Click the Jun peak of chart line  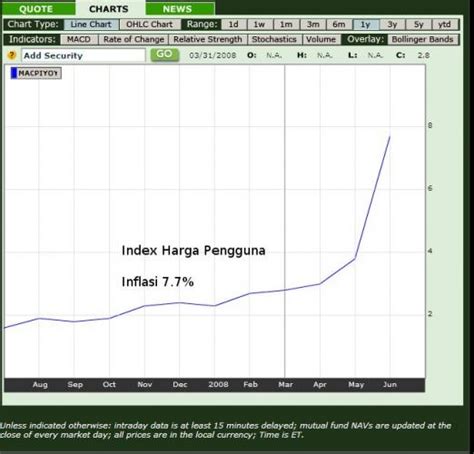click(x=389, y=137)
